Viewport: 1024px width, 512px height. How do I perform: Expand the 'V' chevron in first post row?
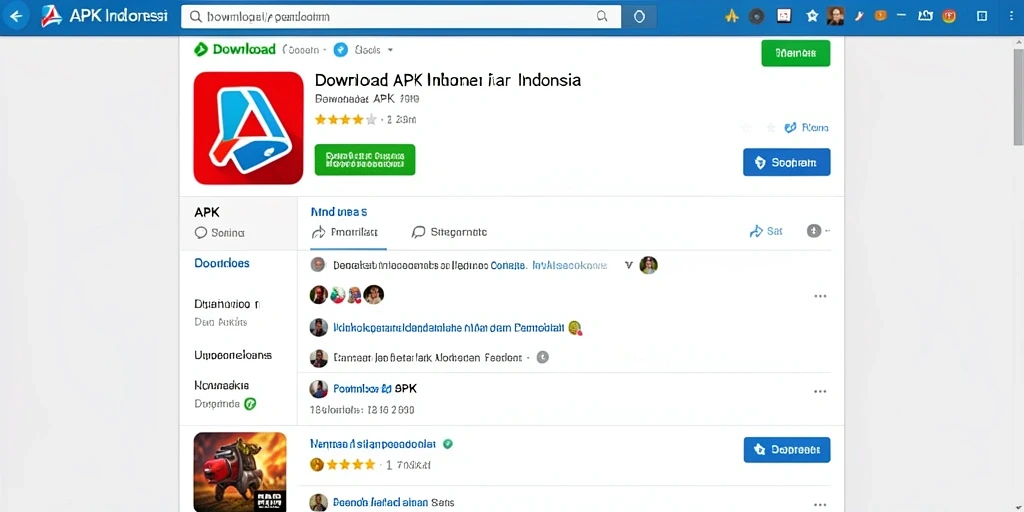click(628, 266)
